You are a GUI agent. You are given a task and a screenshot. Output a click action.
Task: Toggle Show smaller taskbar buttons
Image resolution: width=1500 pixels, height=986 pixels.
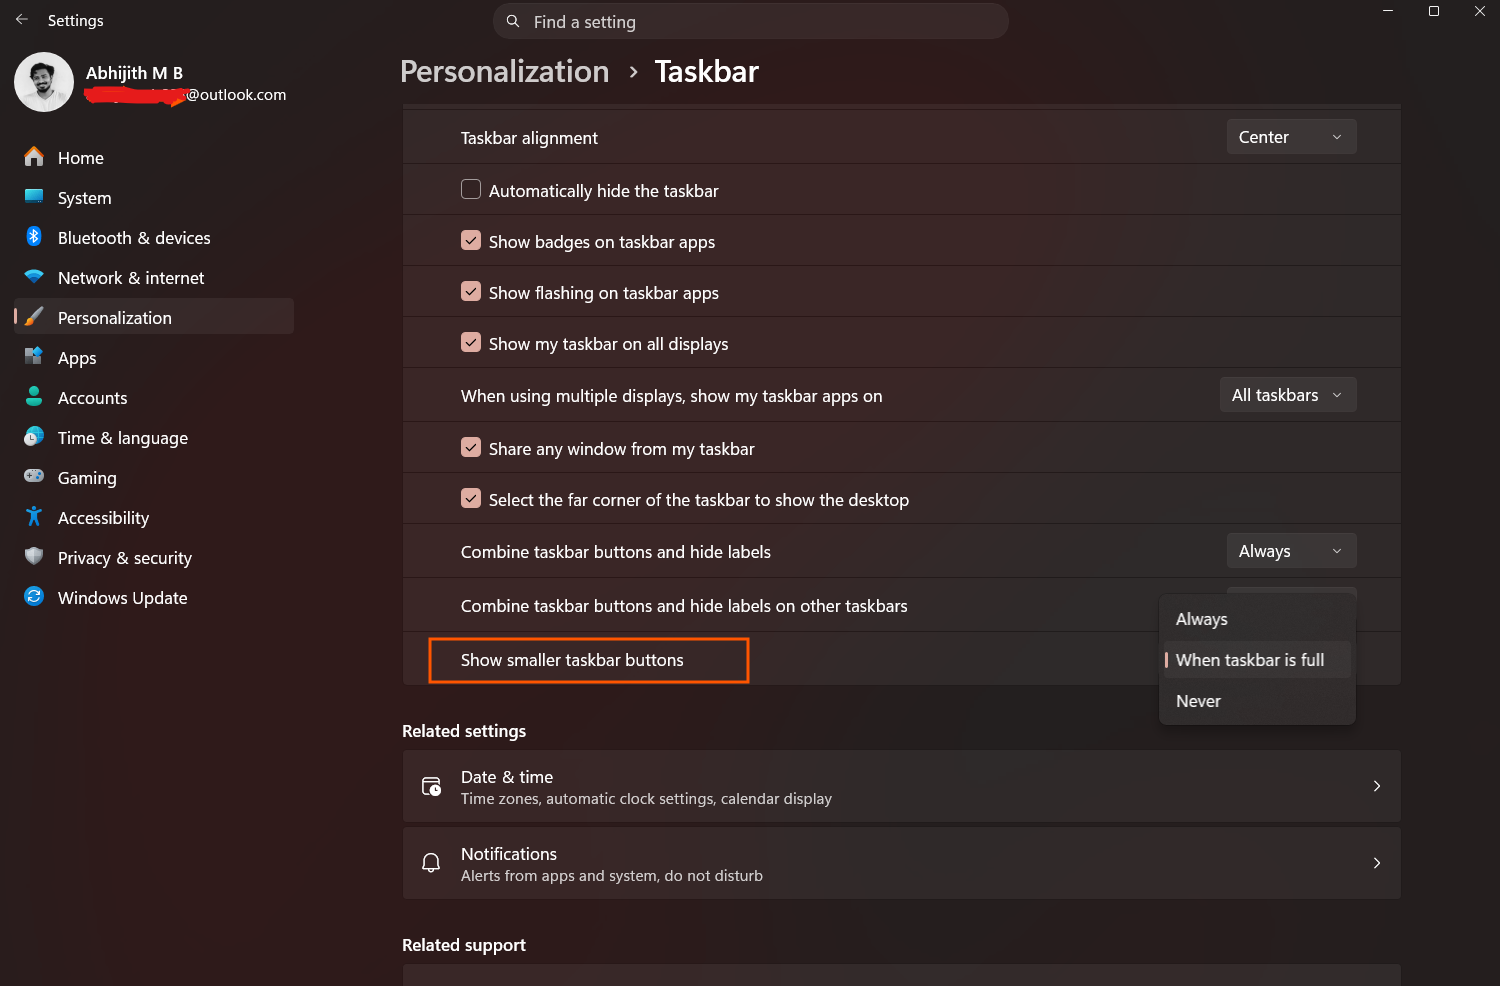tap(588, 660)
